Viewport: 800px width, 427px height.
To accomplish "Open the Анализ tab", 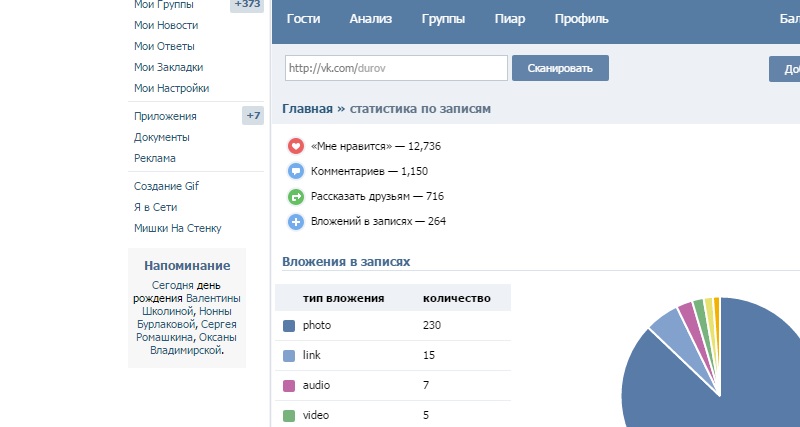I will (x=371, y=19).
